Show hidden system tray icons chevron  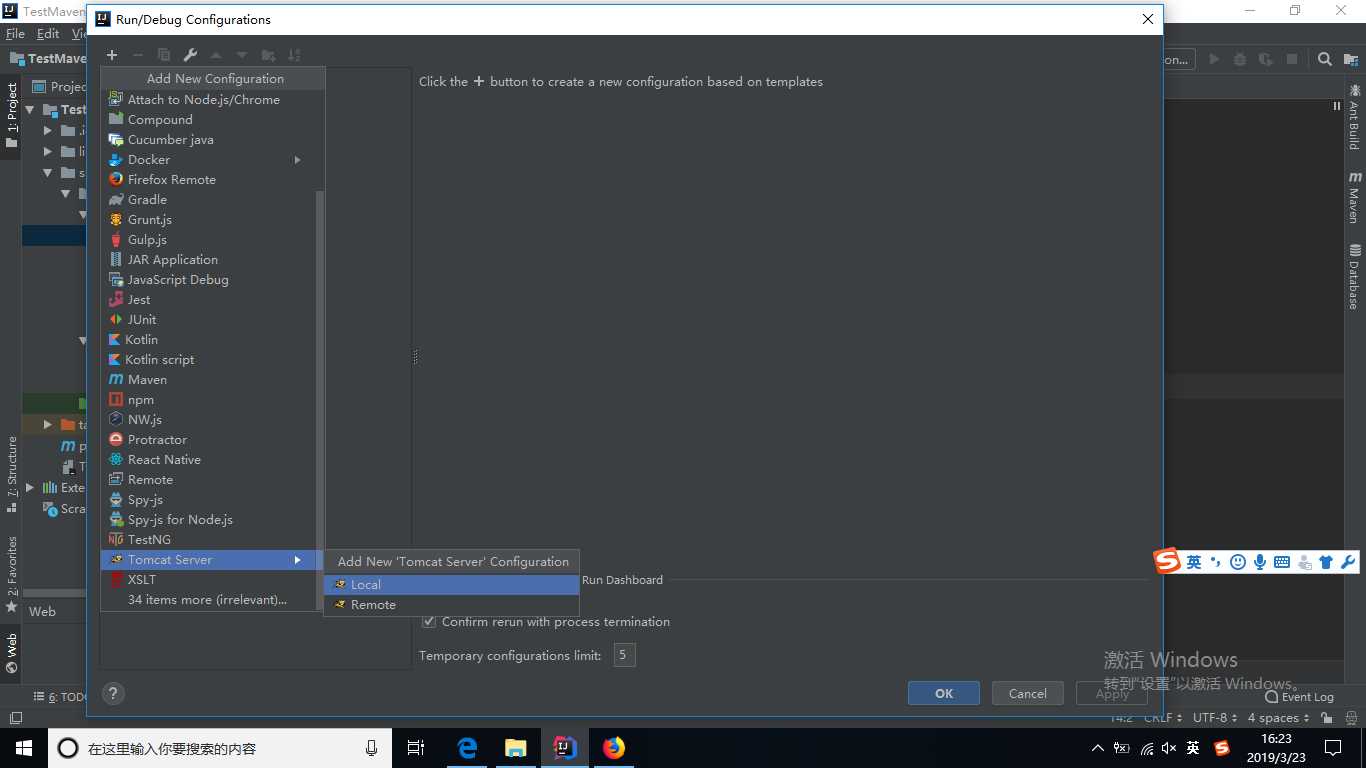[1097, 748]
